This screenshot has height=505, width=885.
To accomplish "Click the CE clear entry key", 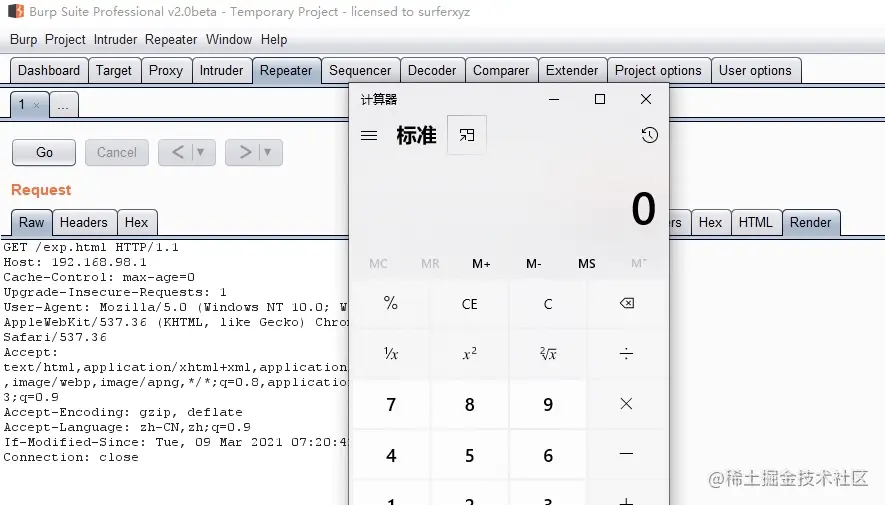I will (x=470, y=304).
